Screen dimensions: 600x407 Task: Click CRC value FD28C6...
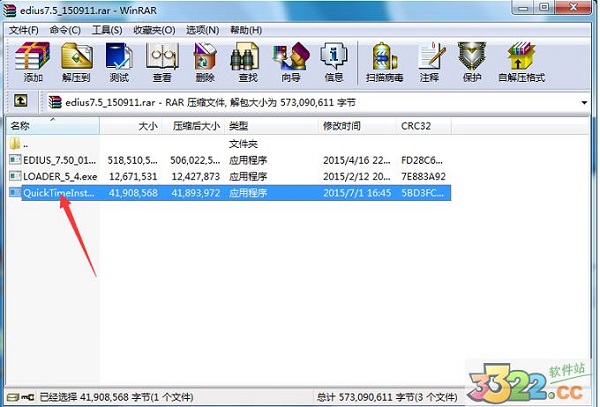[x=422, y=160]
